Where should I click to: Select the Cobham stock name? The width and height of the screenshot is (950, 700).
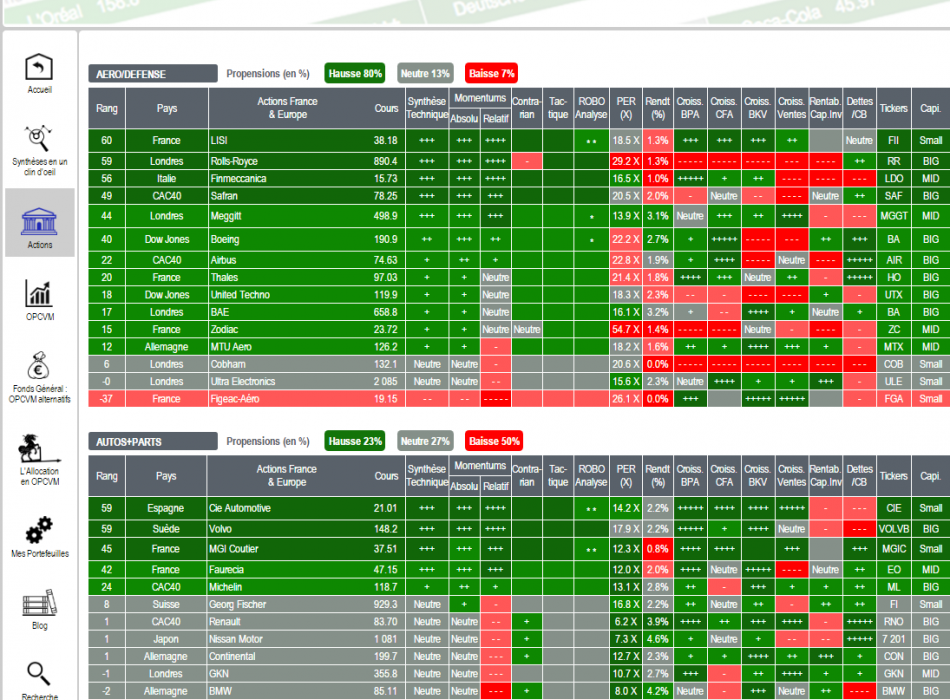[228, 364]
